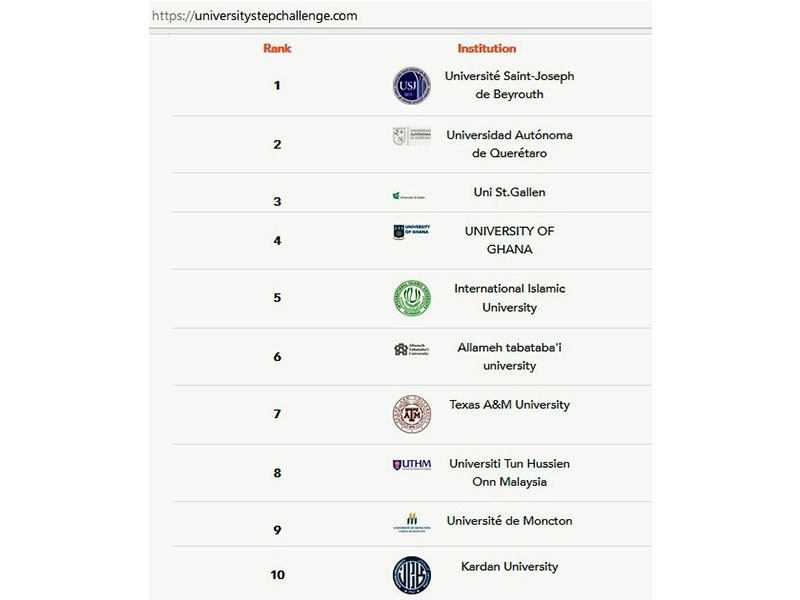Click International Islamic University green seal

tap(412, 298)
